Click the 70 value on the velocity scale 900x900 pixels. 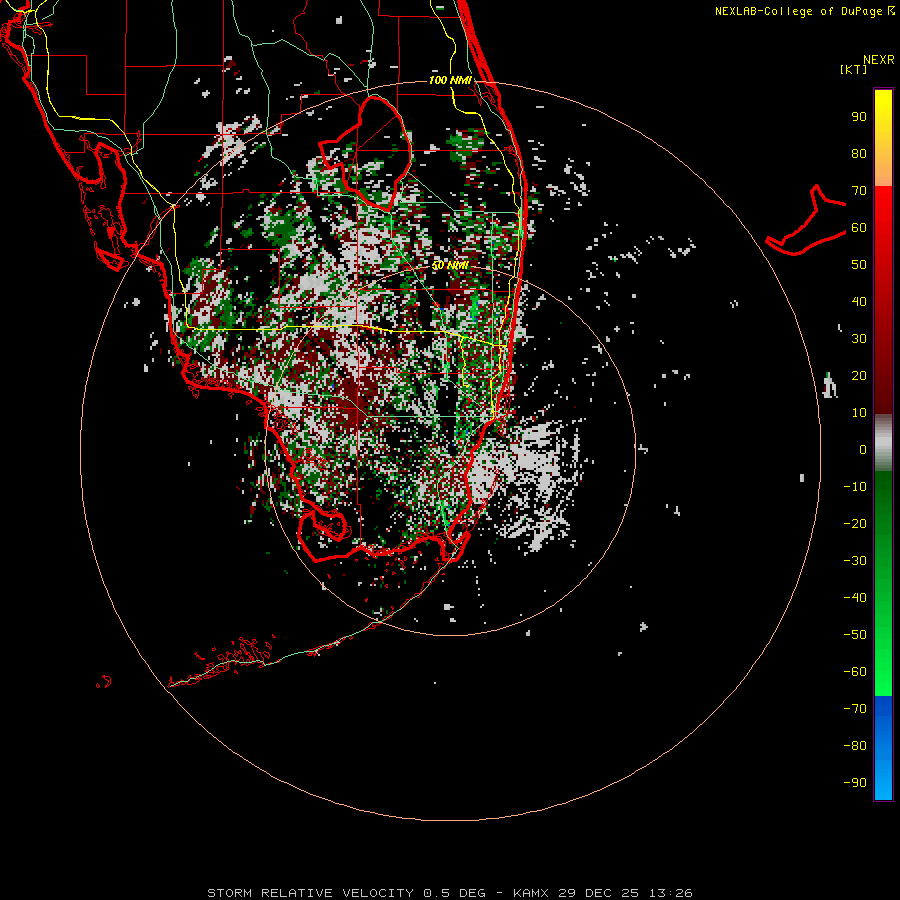859,191
